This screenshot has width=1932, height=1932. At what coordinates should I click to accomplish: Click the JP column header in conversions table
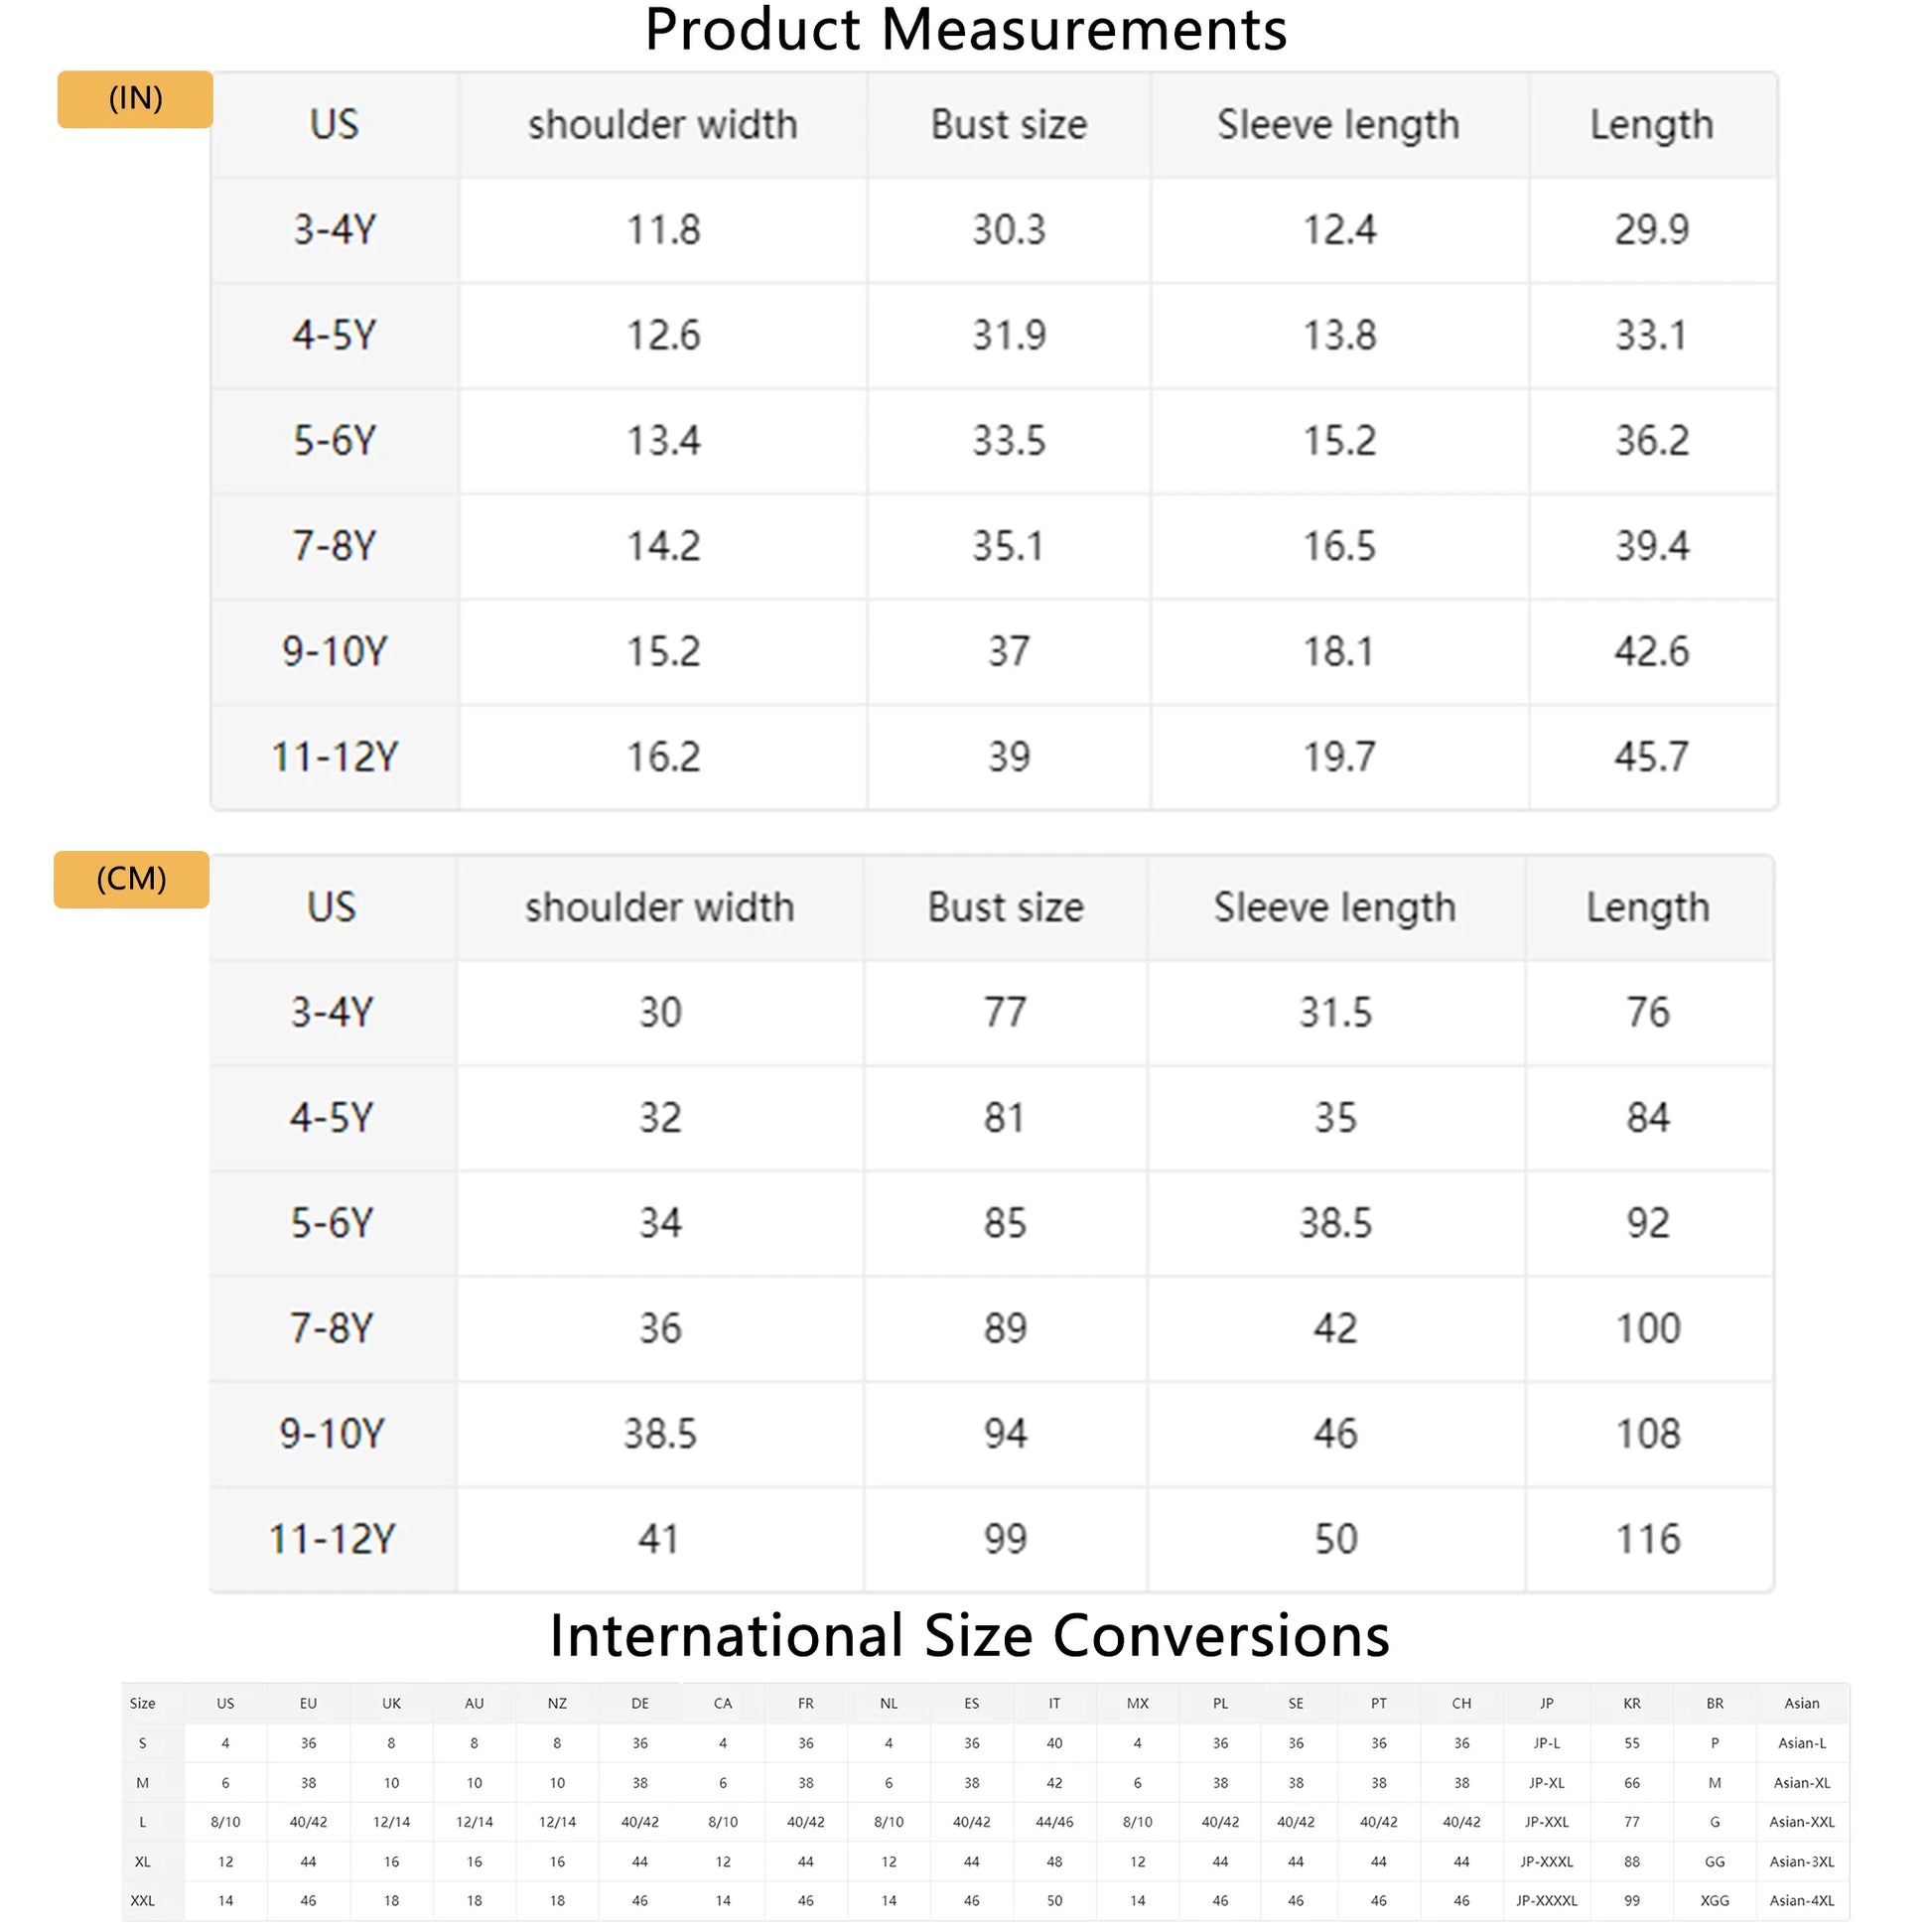1546,1703
